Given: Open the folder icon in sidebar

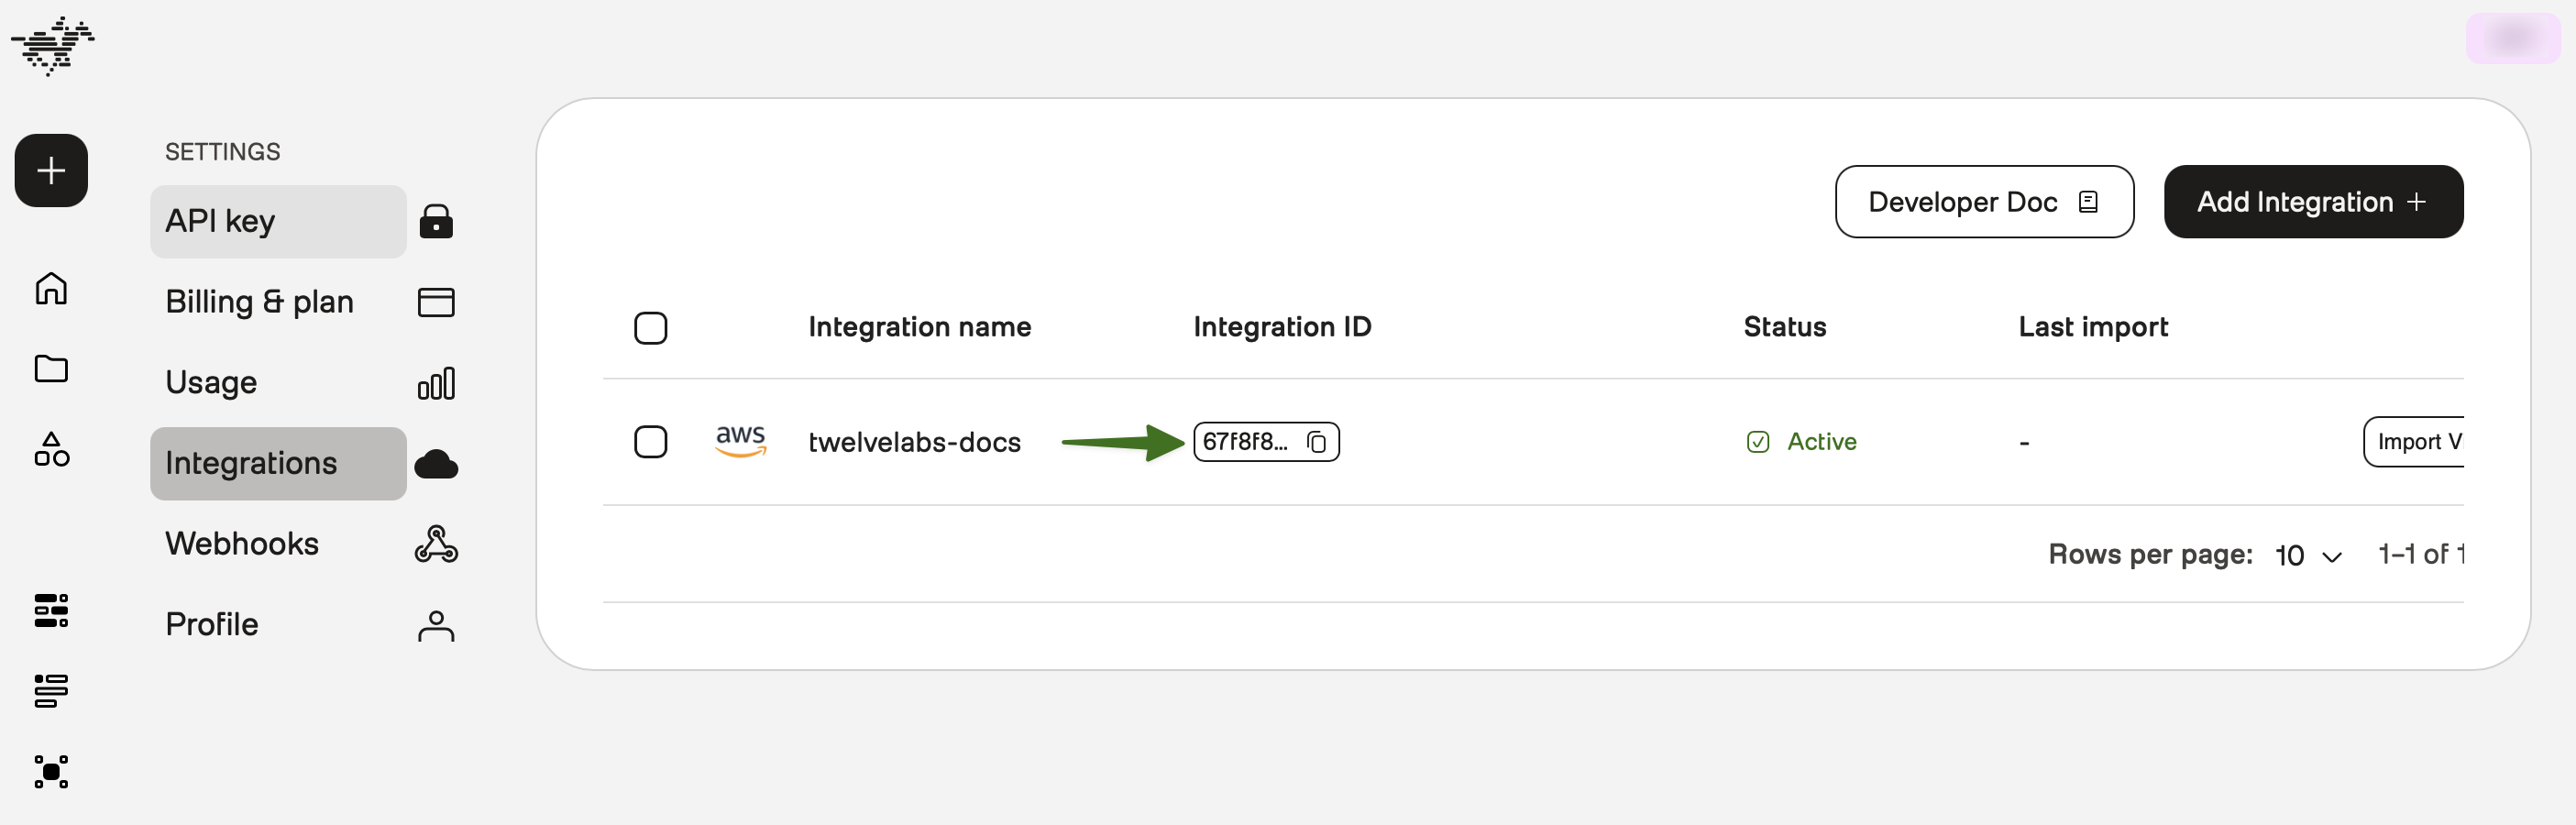Looking at the screenshot, I should coord(51,369).
